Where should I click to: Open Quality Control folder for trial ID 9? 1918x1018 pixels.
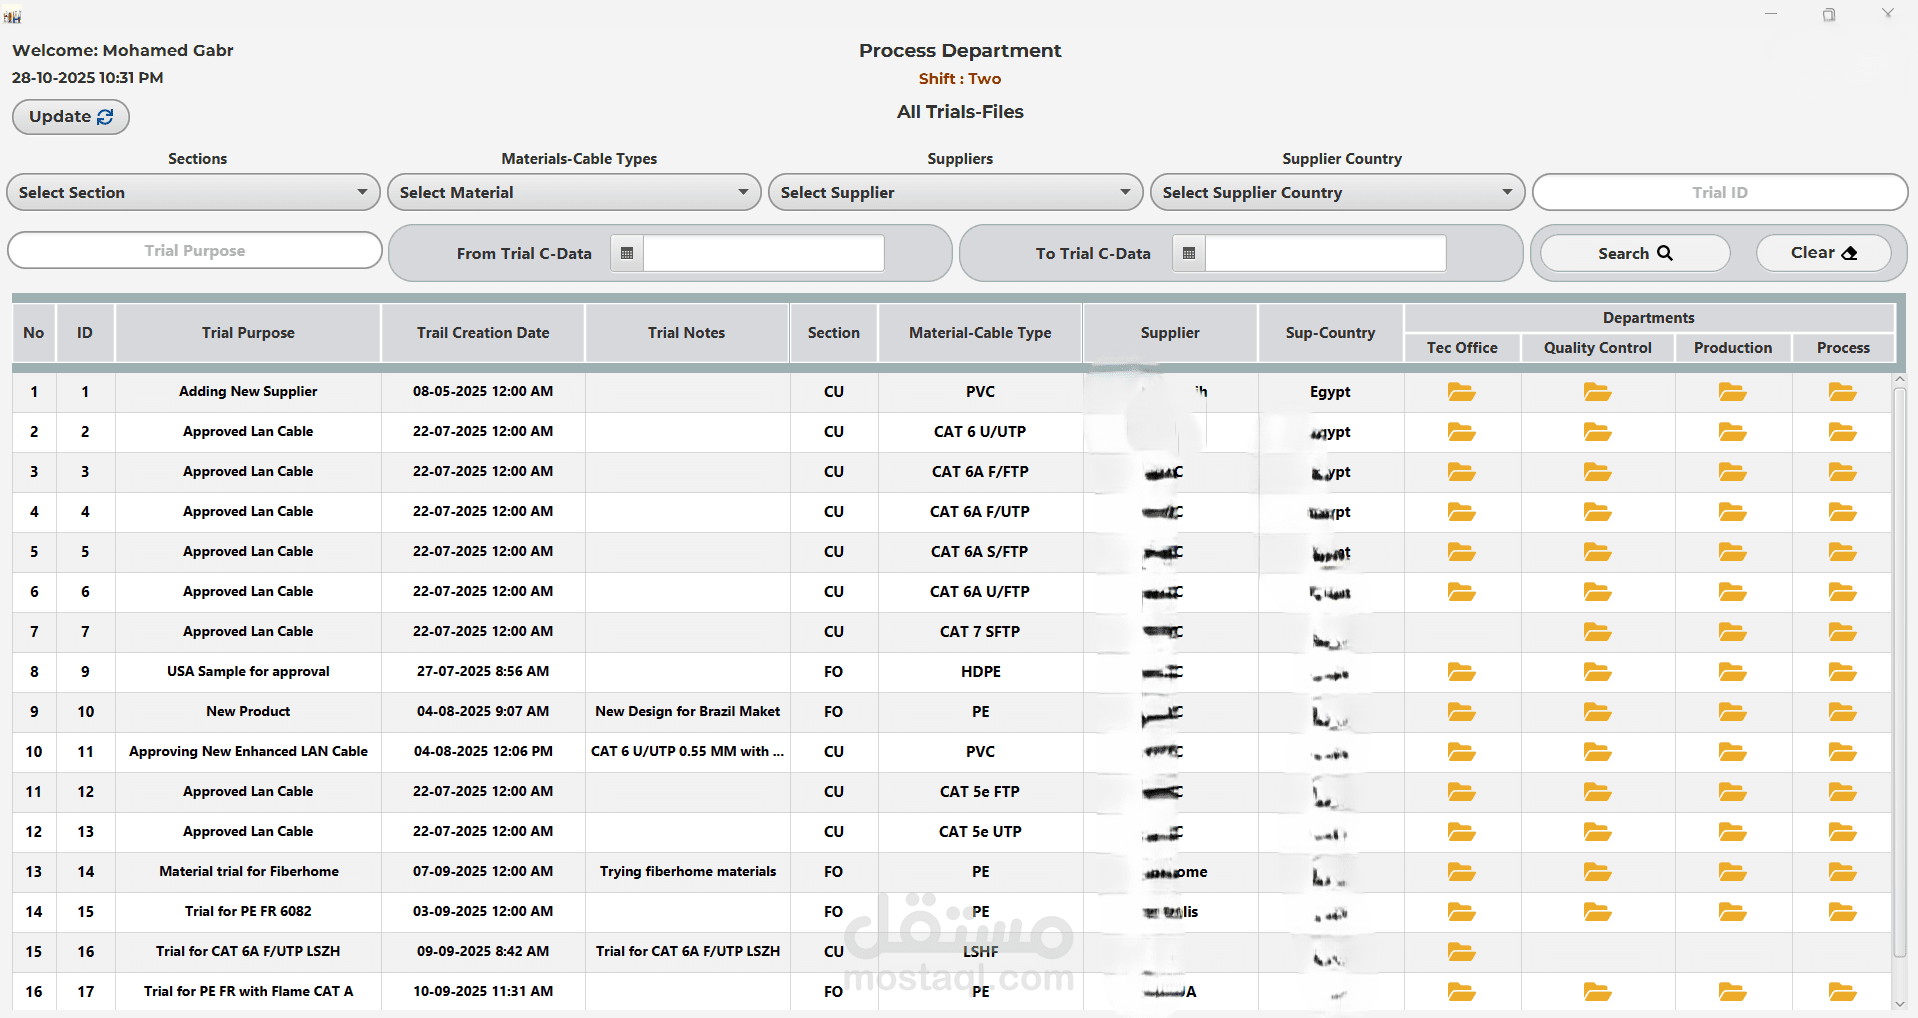click(1597, 672)
